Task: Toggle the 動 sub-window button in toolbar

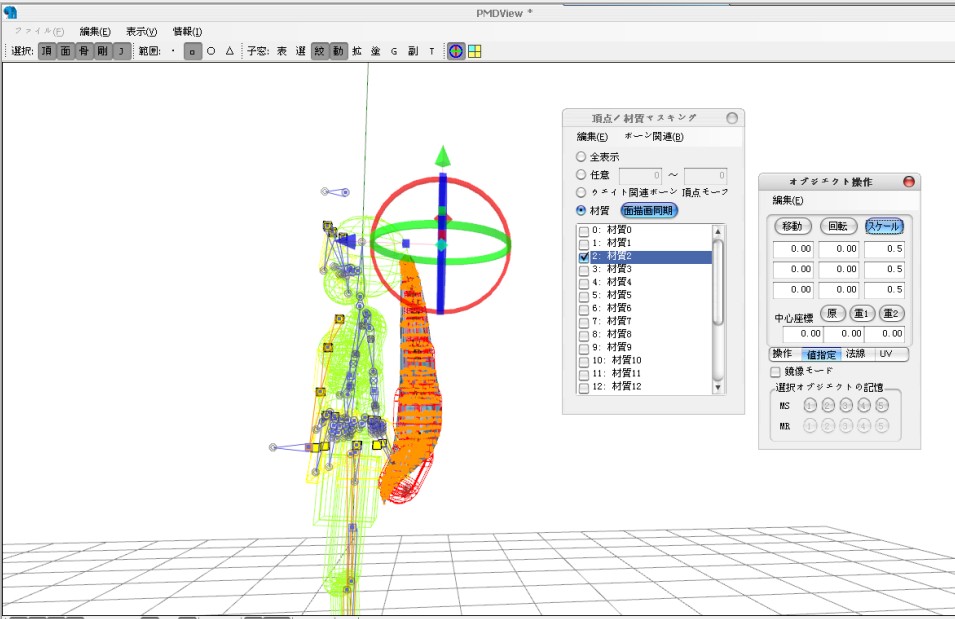Action: pos(338,51)
